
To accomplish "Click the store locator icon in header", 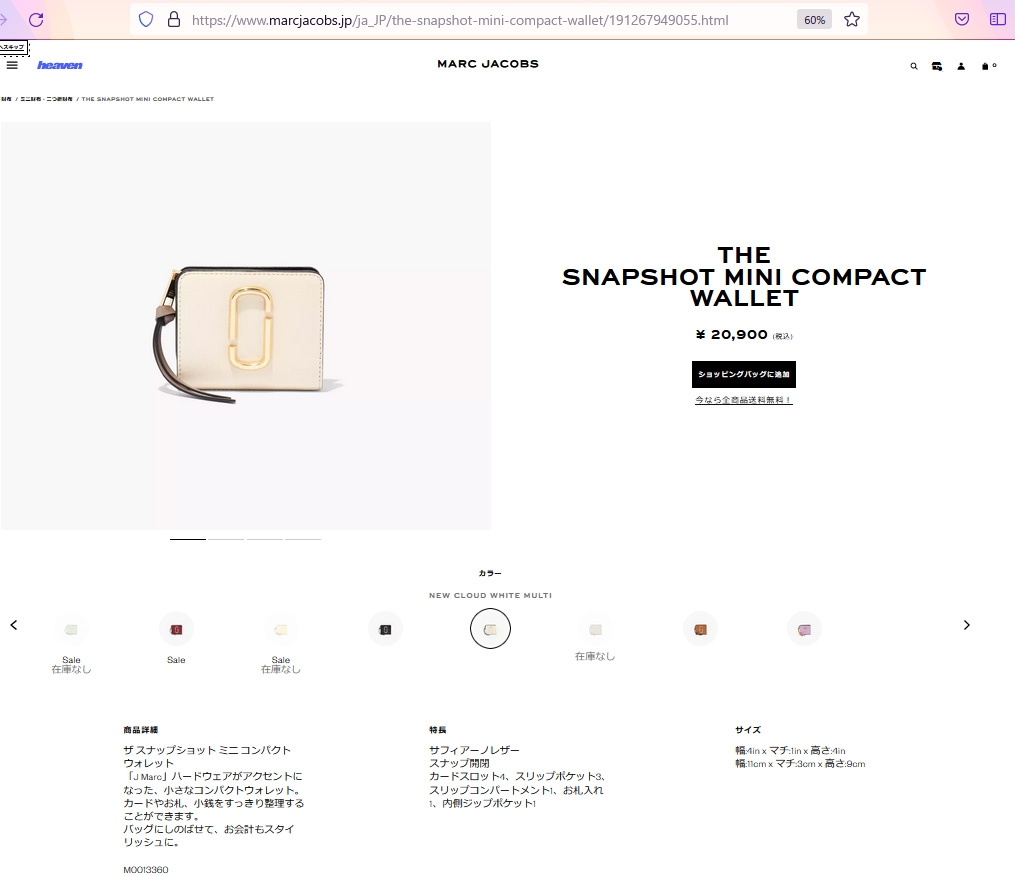I will point(937,66).
